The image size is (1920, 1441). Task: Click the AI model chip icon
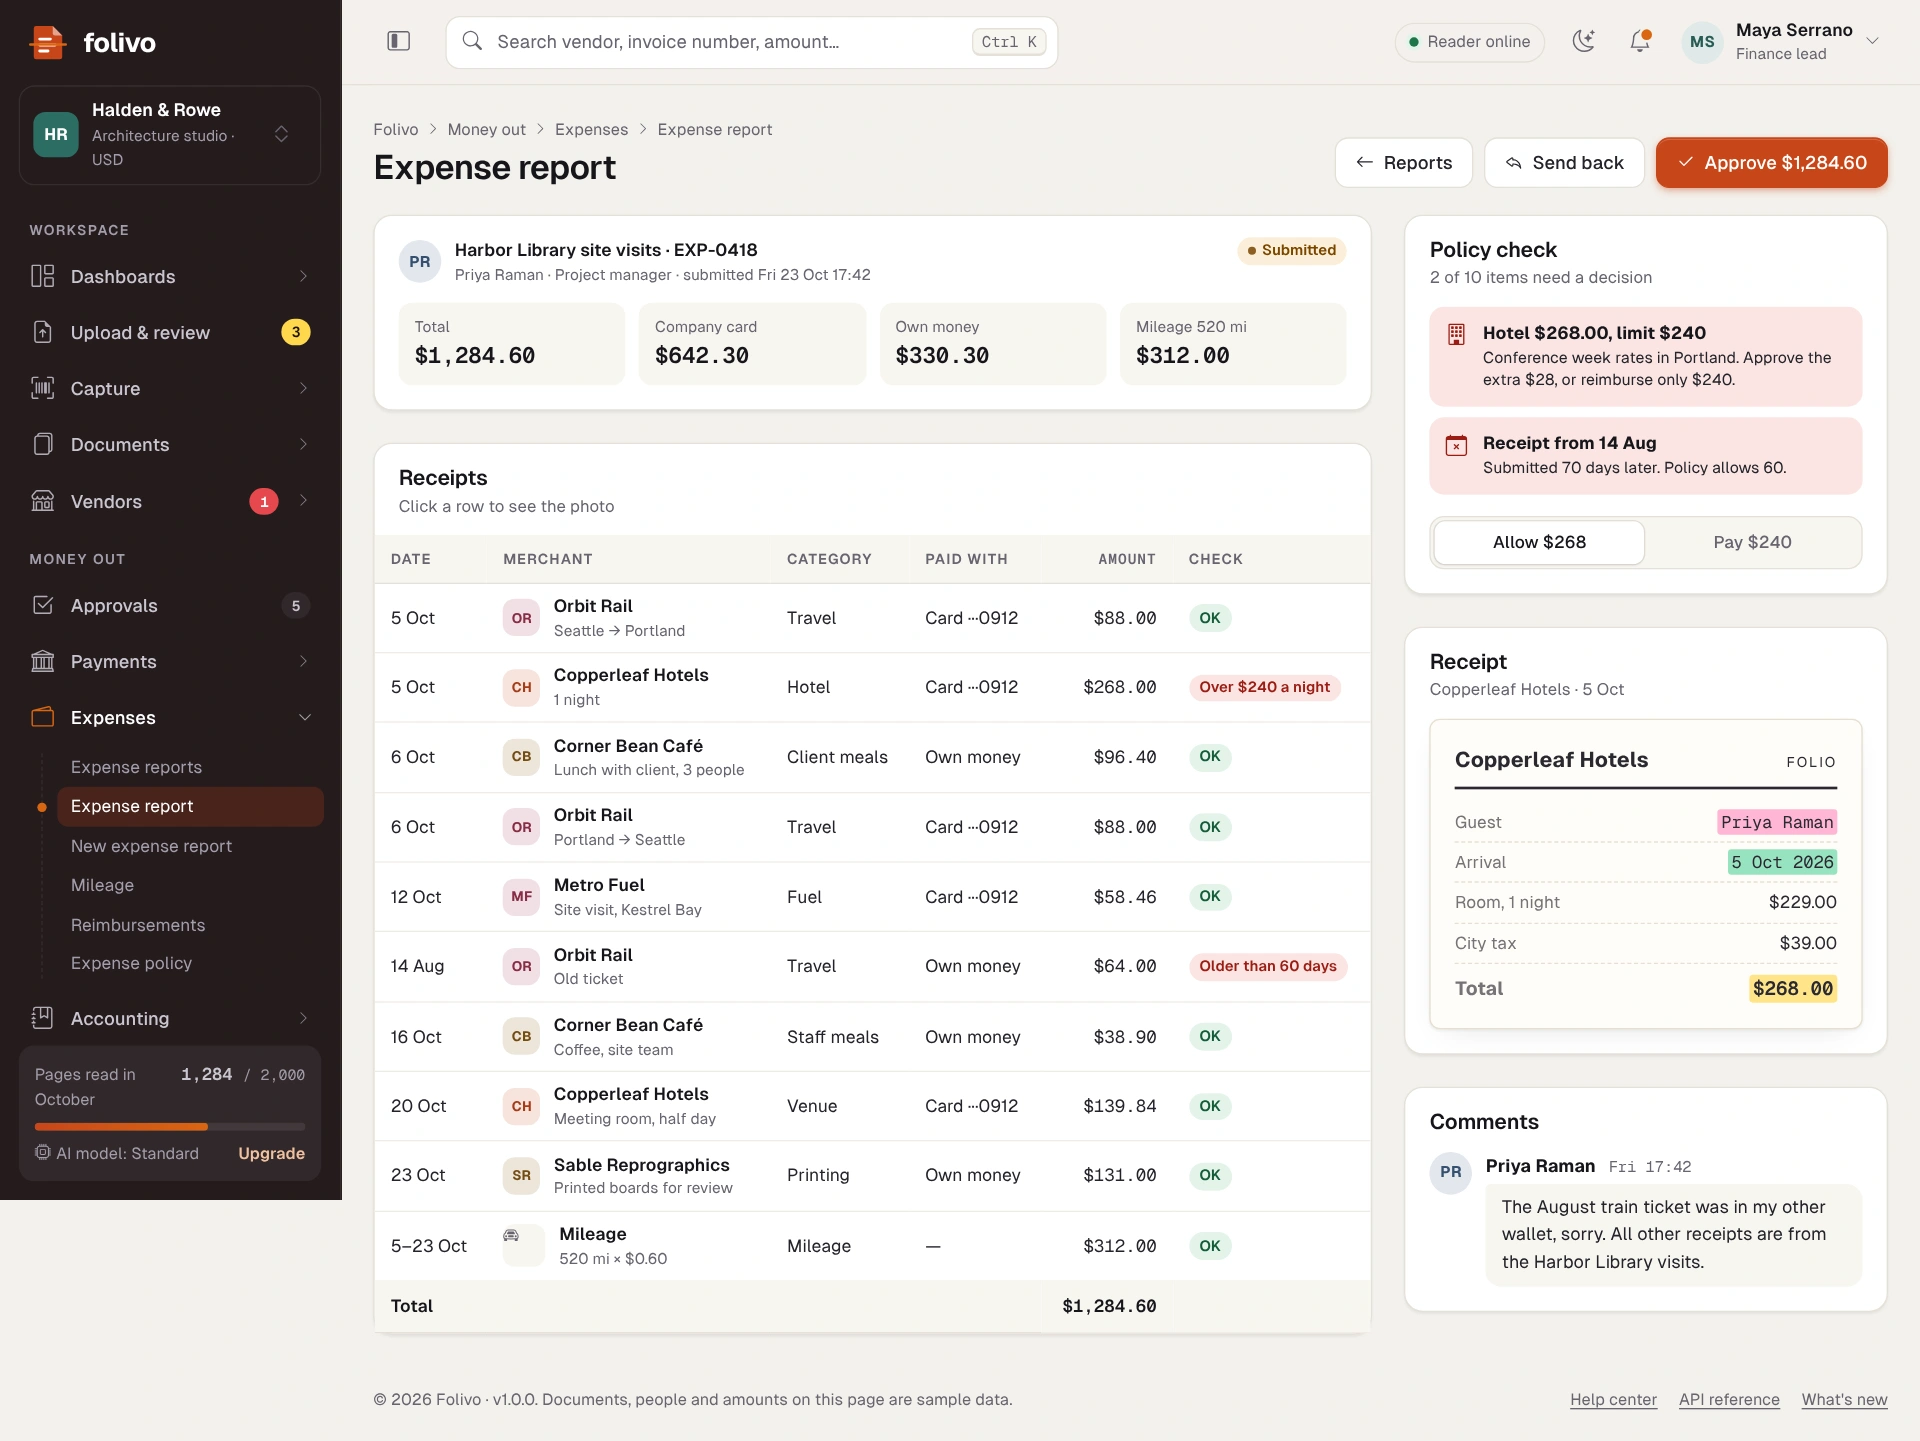(42, 1152)
